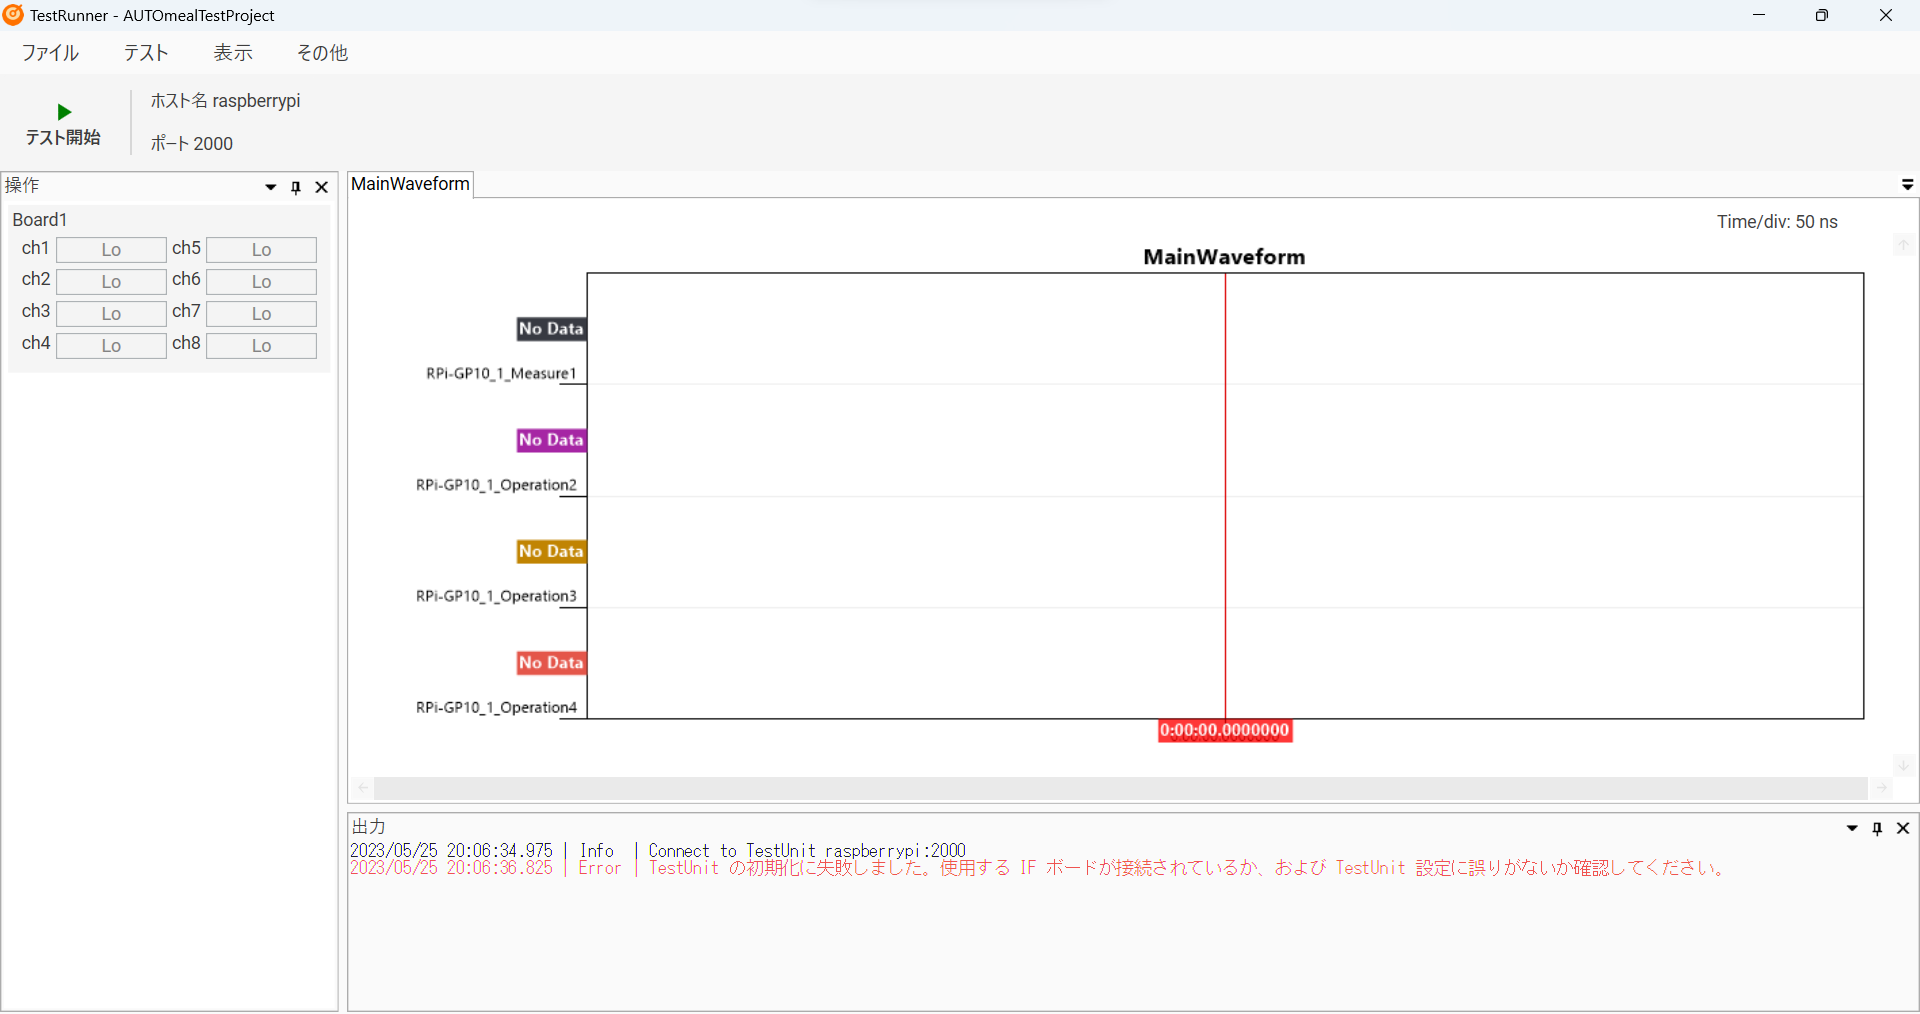Open the ファイル menu
Image resolution: width=1920 pixels, height=1014 pixels.
pos(50,53)
